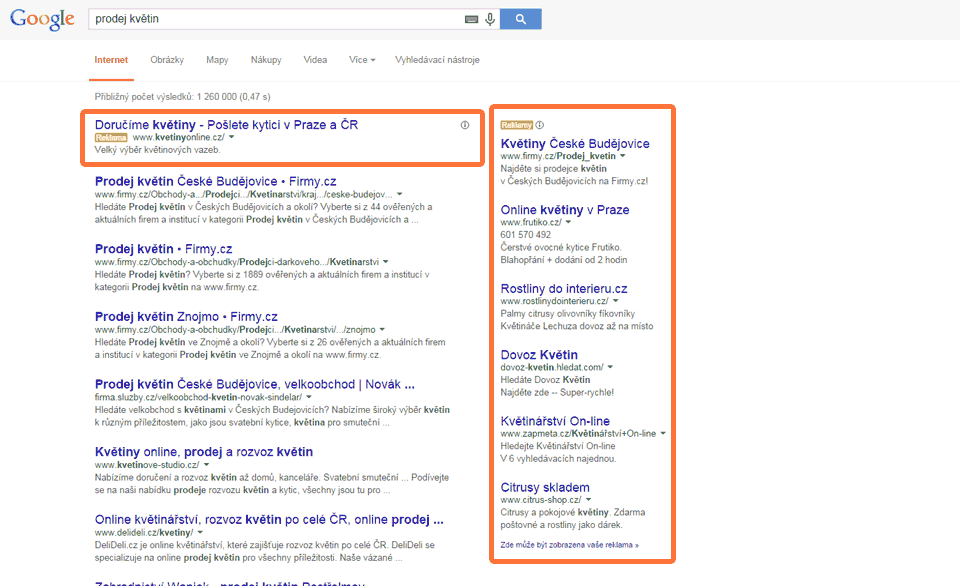Expand arrow after Prodejci-darkoveho.../Kvetinarstvi URL

[386, 262]
